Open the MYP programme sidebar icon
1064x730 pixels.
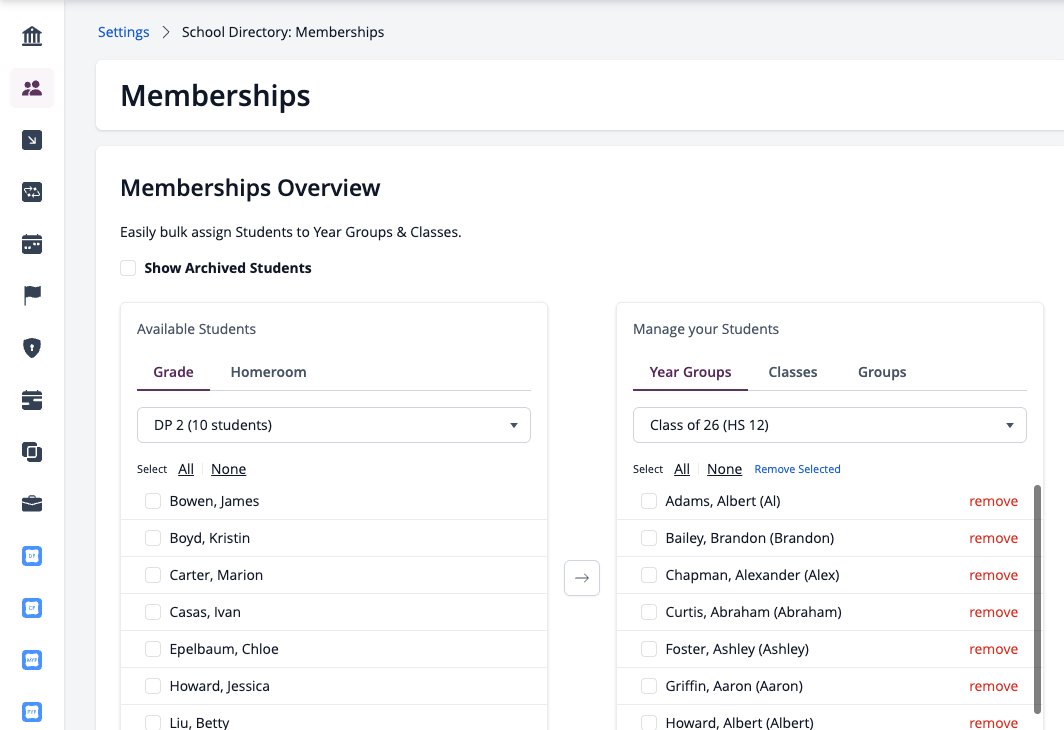tap(32, 660)
